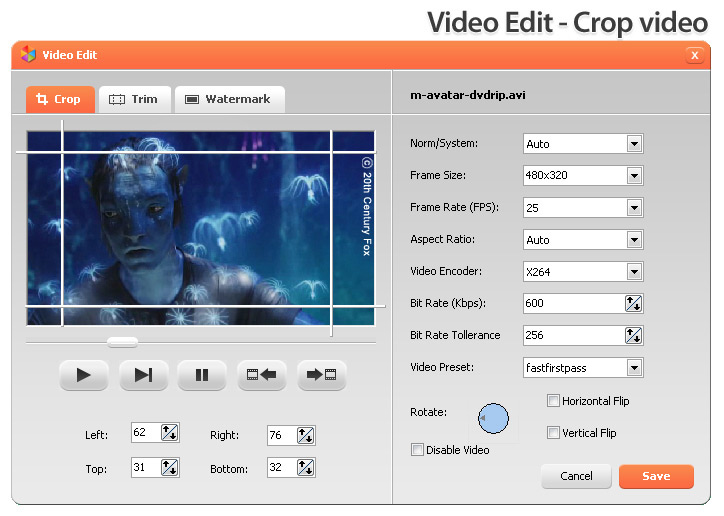Click inside the Top crop value field
The image size is (724, 516).
(x=145, y=468)
